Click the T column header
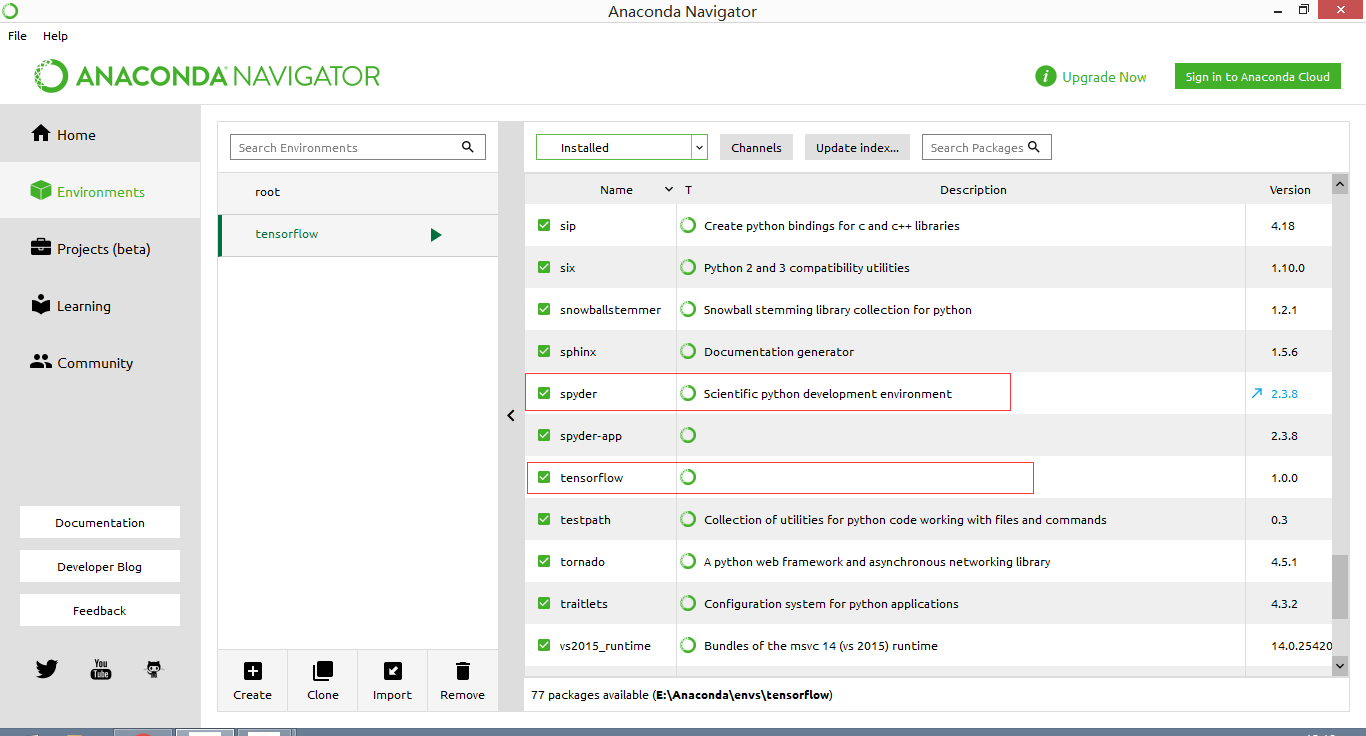Viewport: 1366px width, 736px height. [x=688, y=190]
